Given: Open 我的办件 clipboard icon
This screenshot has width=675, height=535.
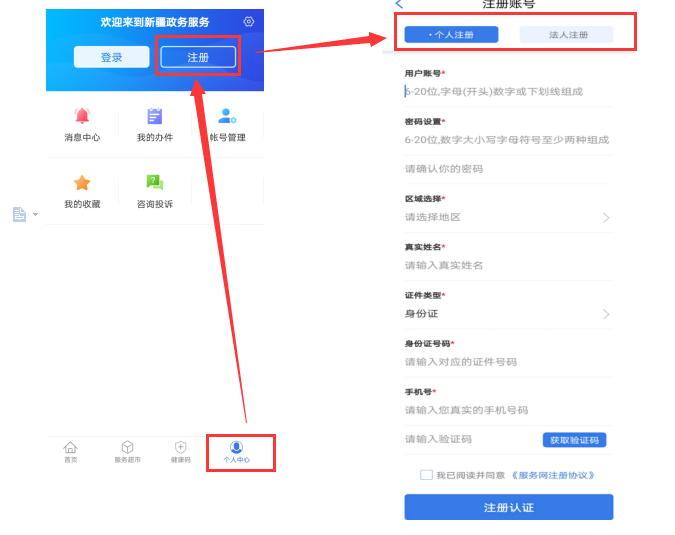Looking at the screenshot, I should [x=155, y=116].
